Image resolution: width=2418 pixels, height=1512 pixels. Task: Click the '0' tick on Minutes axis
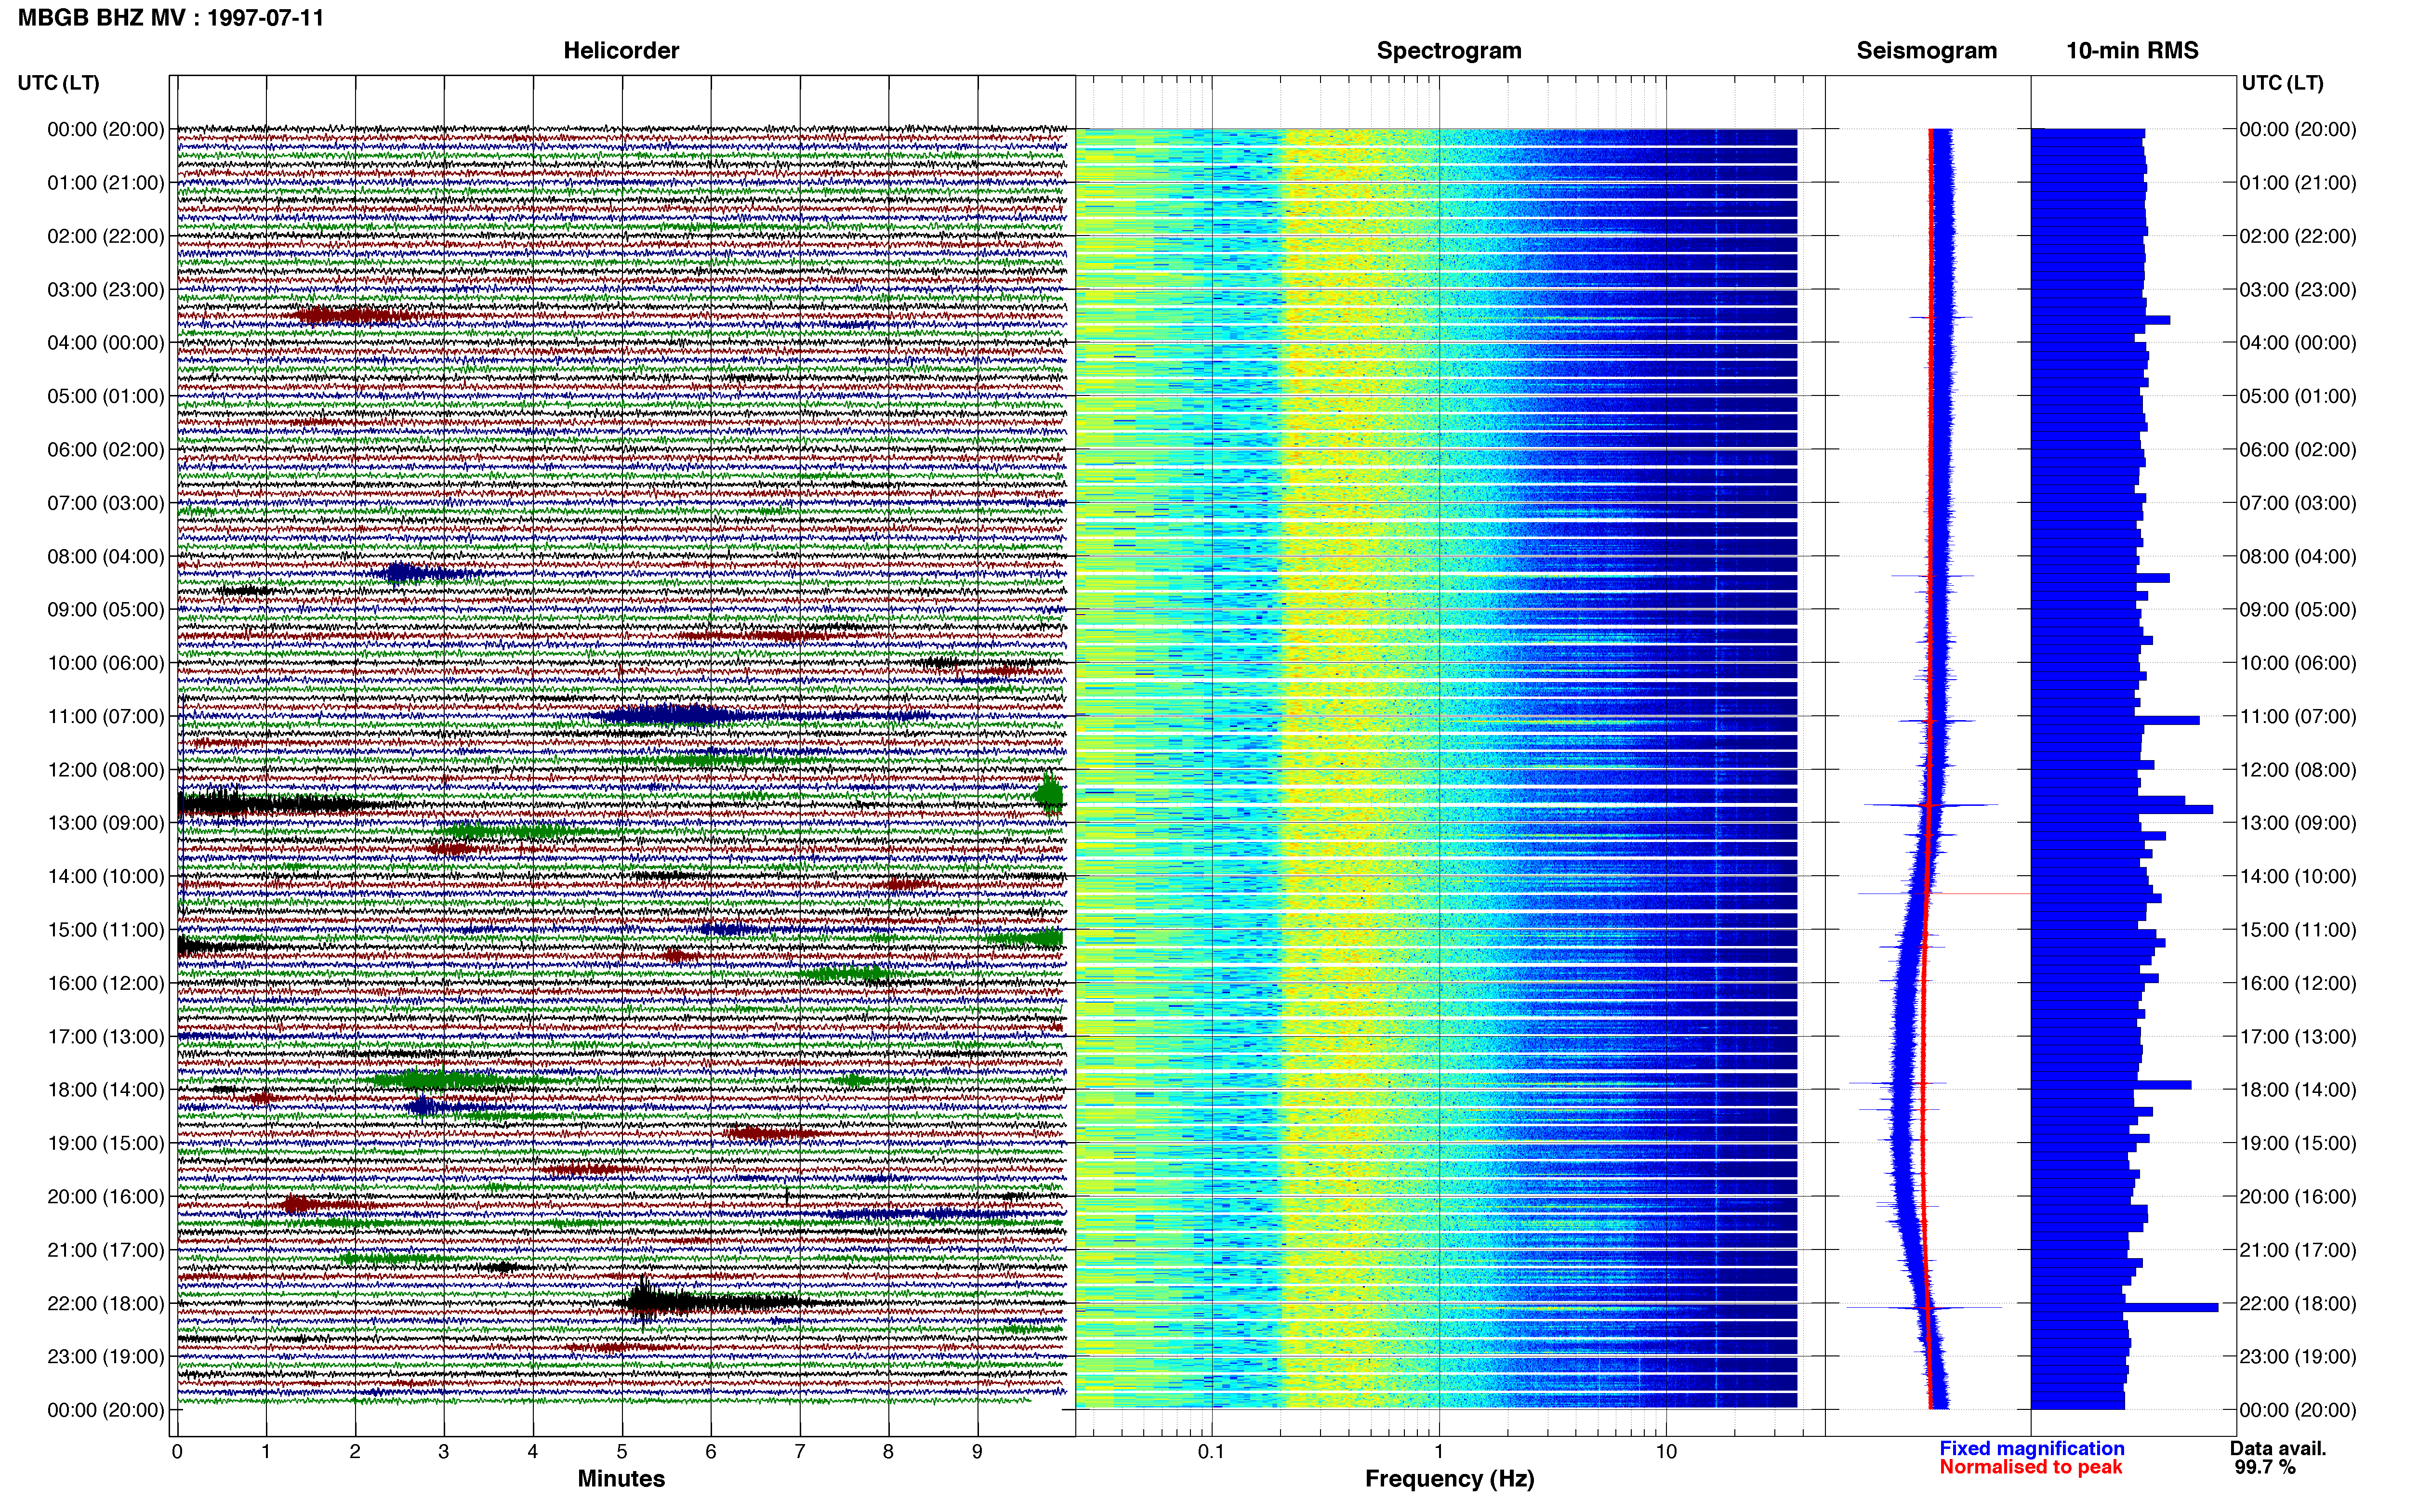click(x=177, y=1452)
